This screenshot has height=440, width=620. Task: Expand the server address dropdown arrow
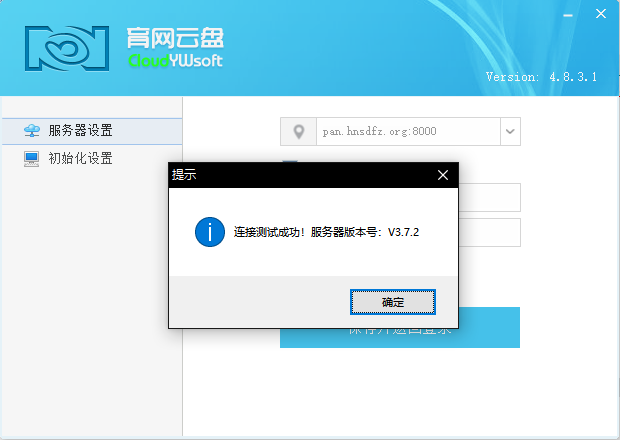(510, 131)
